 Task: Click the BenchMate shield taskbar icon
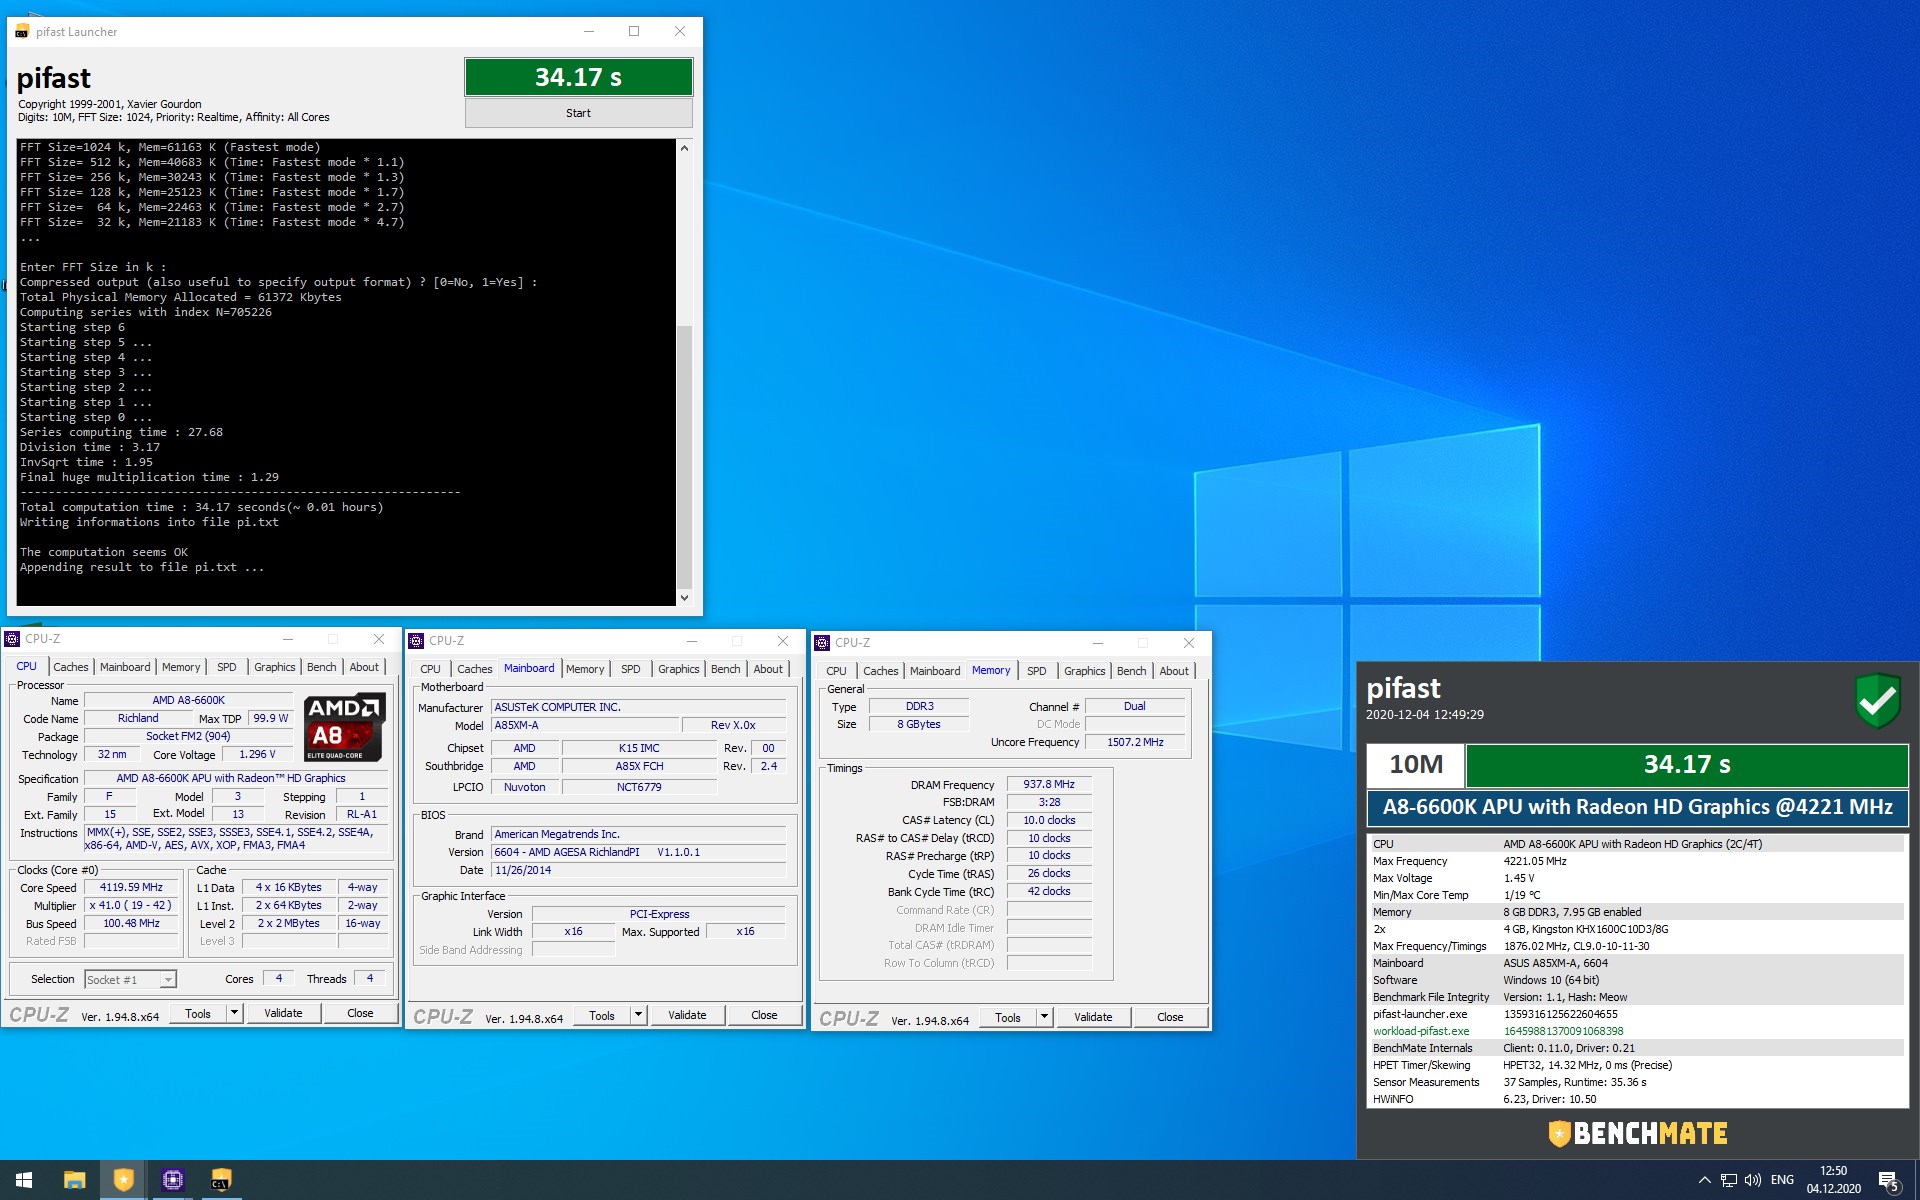point(123,1180)
